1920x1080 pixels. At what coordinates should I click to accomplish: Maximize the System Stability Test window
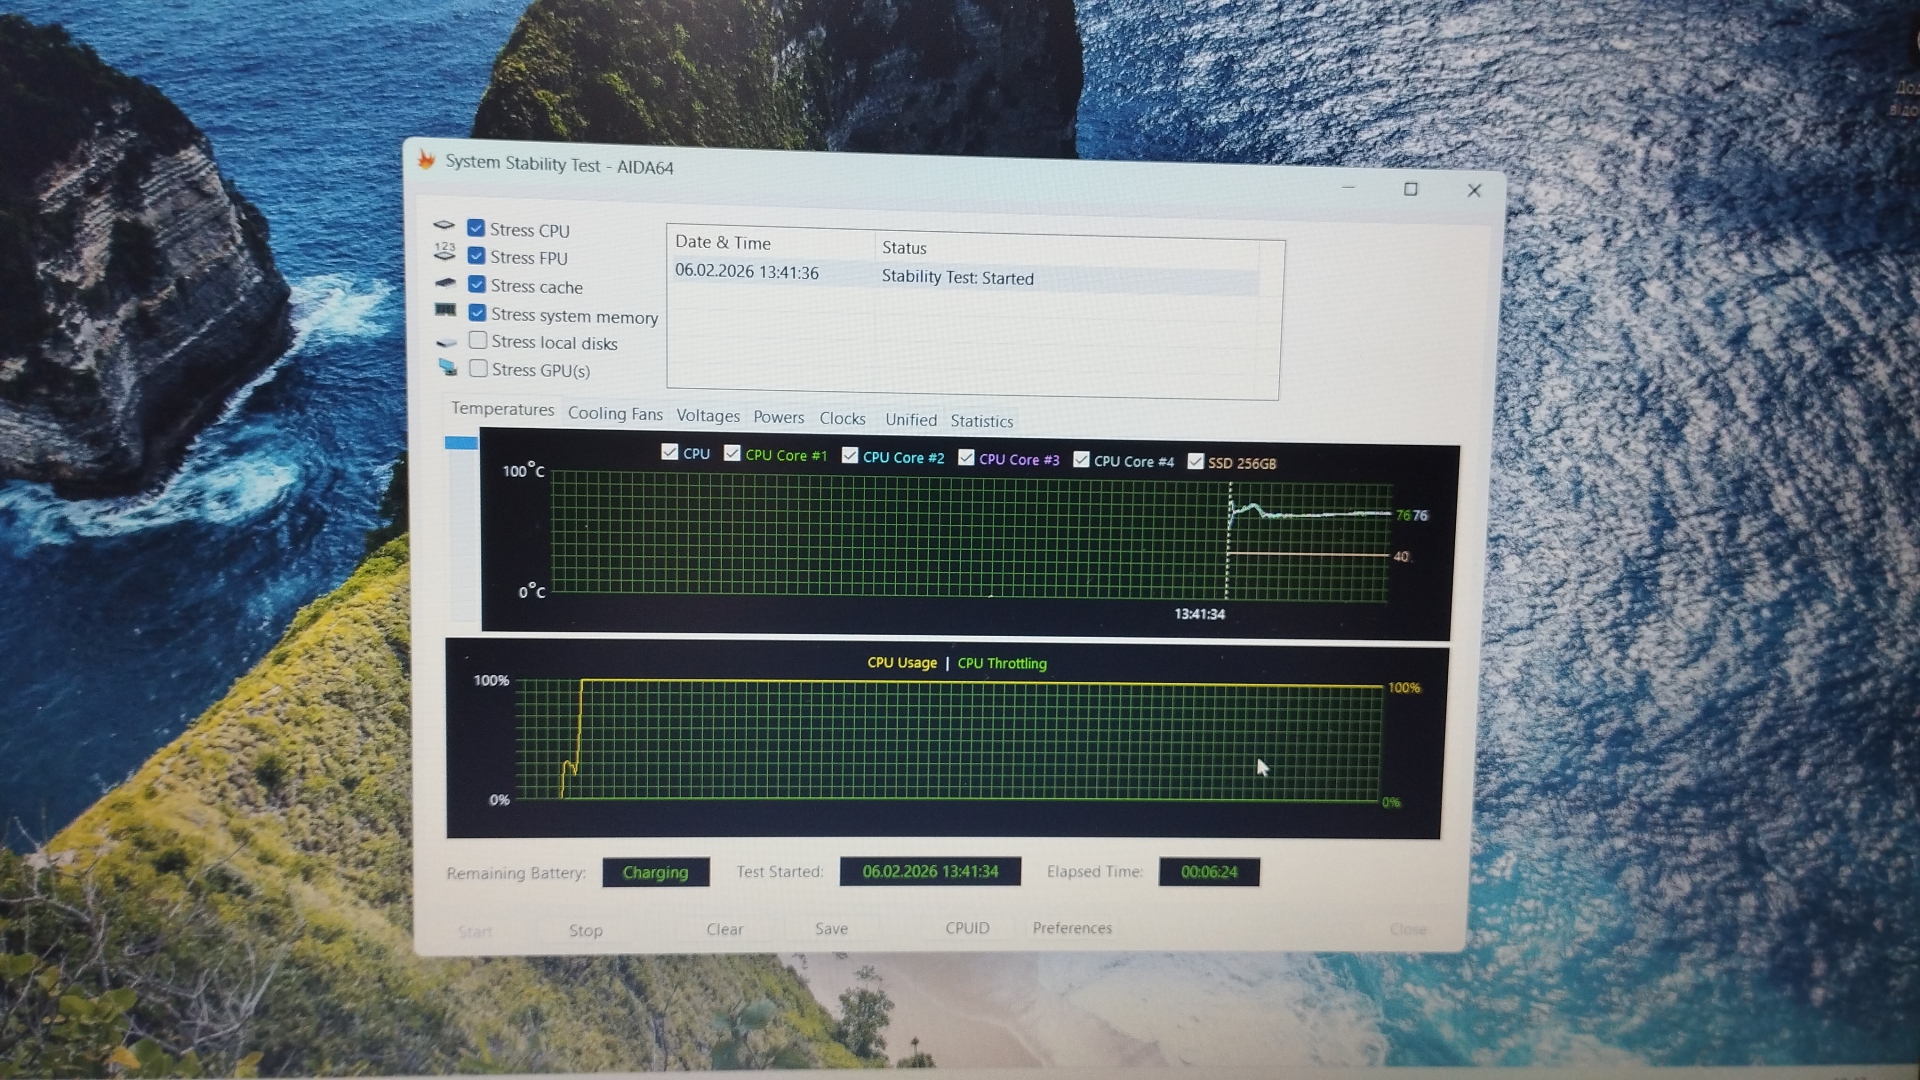pyautogui.click(x=1410, y=190)
